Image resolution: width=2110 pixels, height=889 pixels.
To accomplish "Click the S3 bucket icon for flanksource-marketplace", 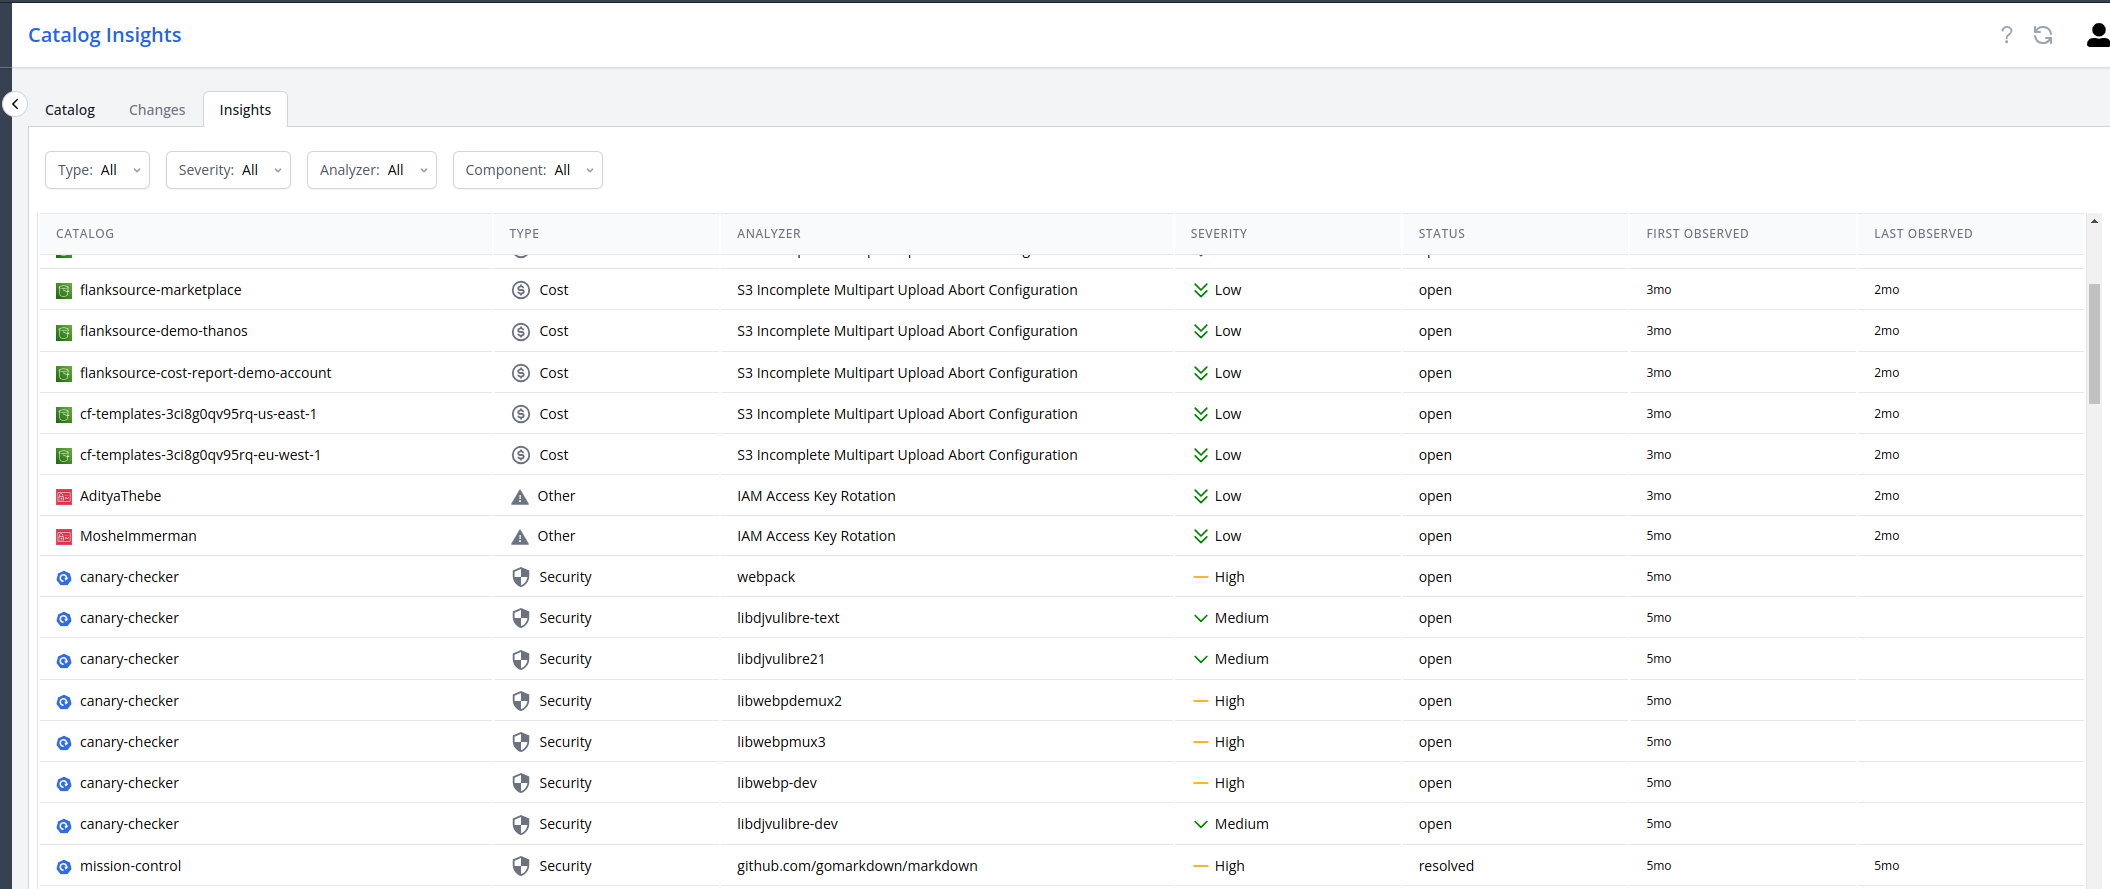I will pyautogui.click(x=64, y=291).
